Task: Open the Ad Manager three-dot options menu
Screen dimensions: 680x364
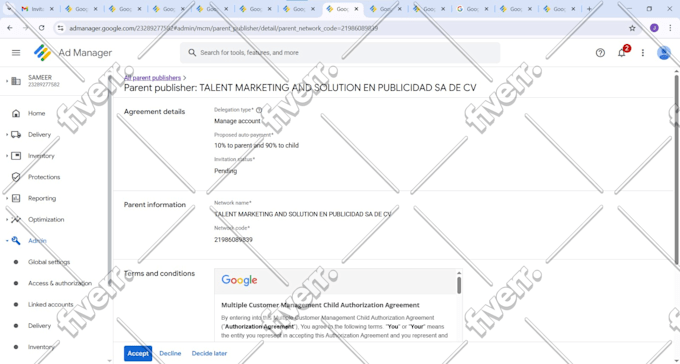Action: point(643,52)
